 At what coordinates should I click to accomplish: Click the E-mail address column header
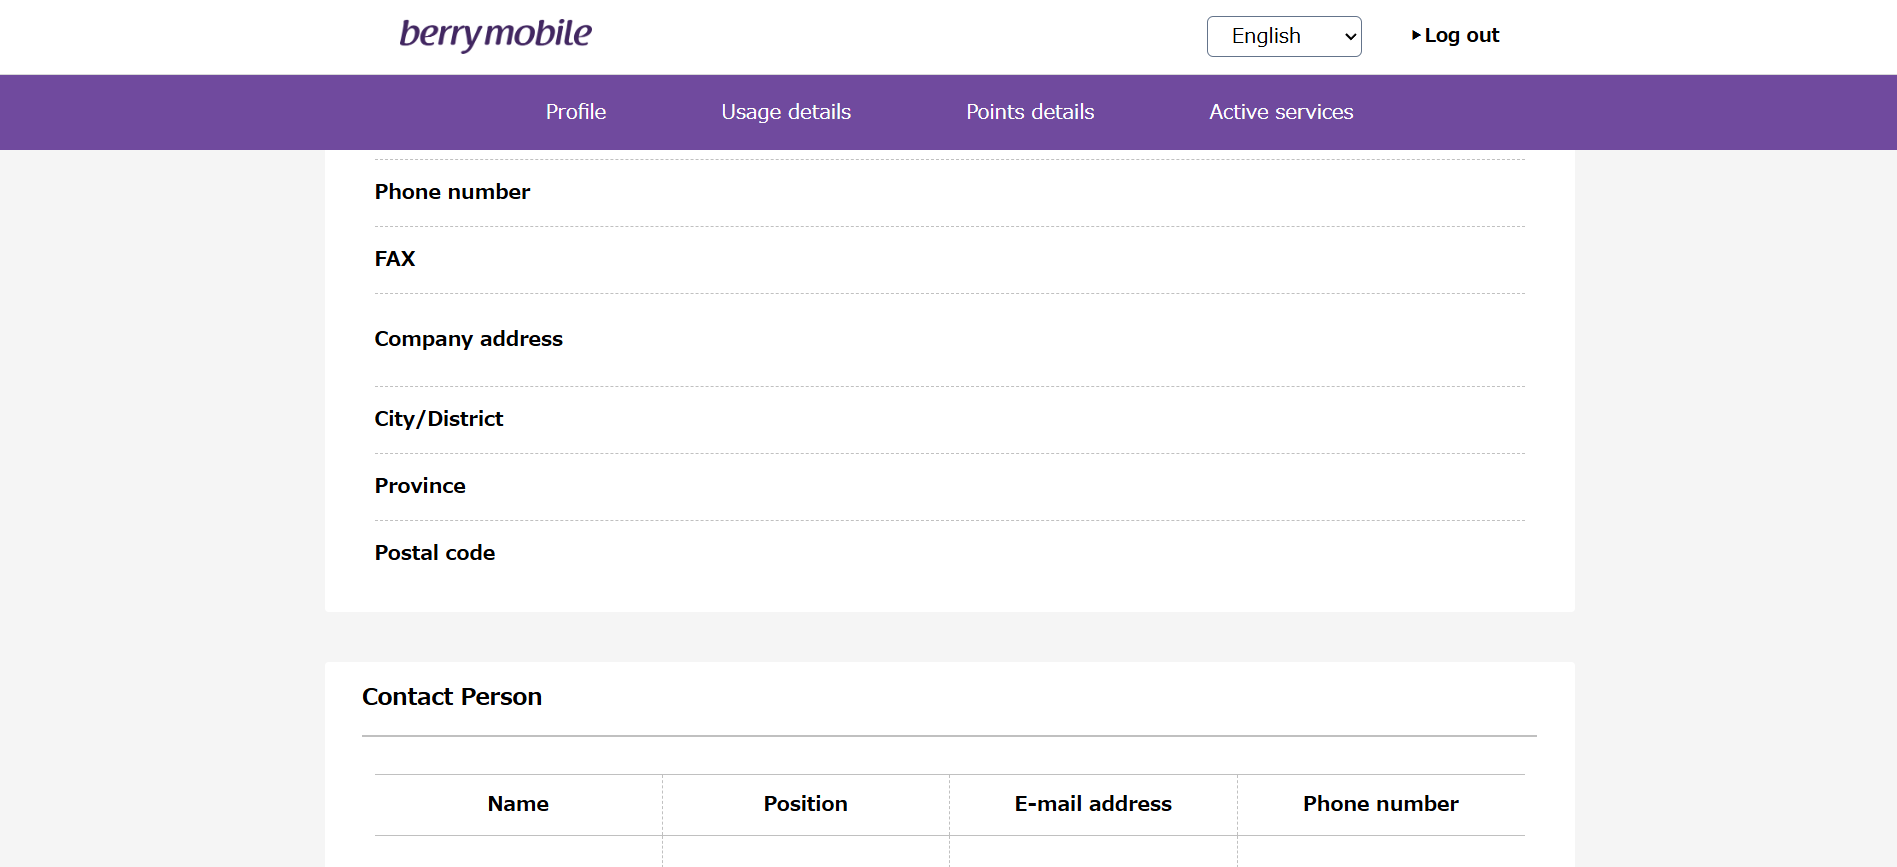[1093, 804]
